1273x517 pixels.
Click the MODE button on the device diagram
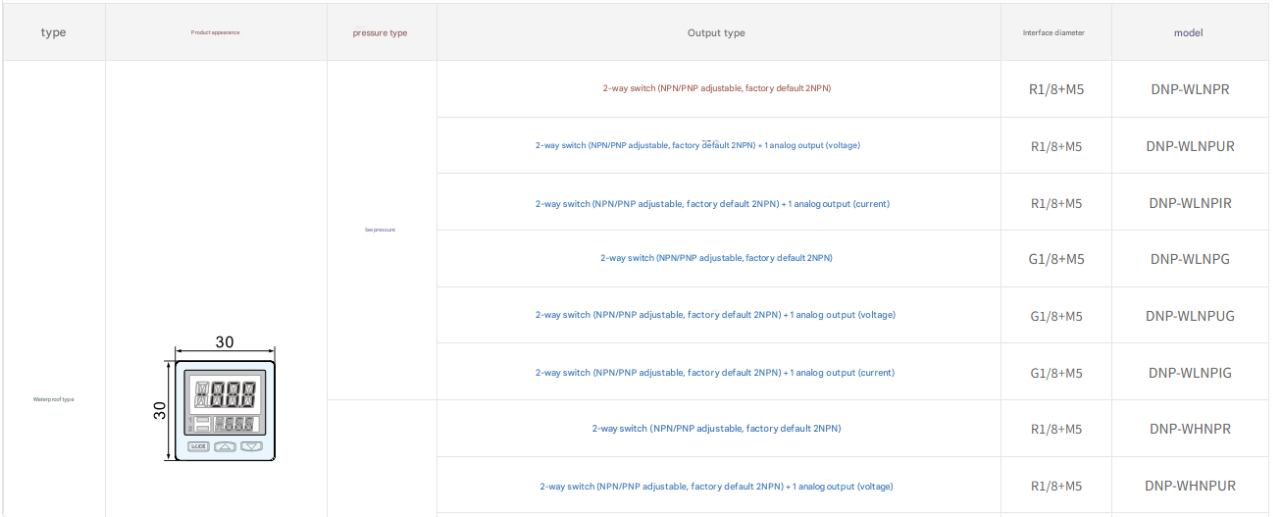[198, 446]
